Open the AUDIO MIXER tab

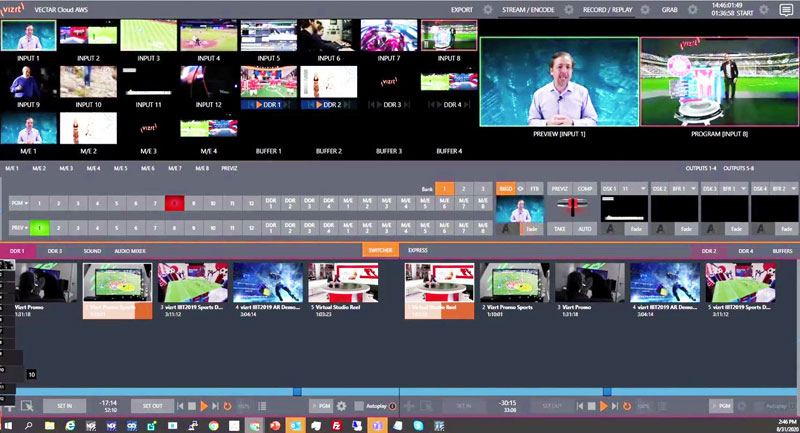click(130, 251)
